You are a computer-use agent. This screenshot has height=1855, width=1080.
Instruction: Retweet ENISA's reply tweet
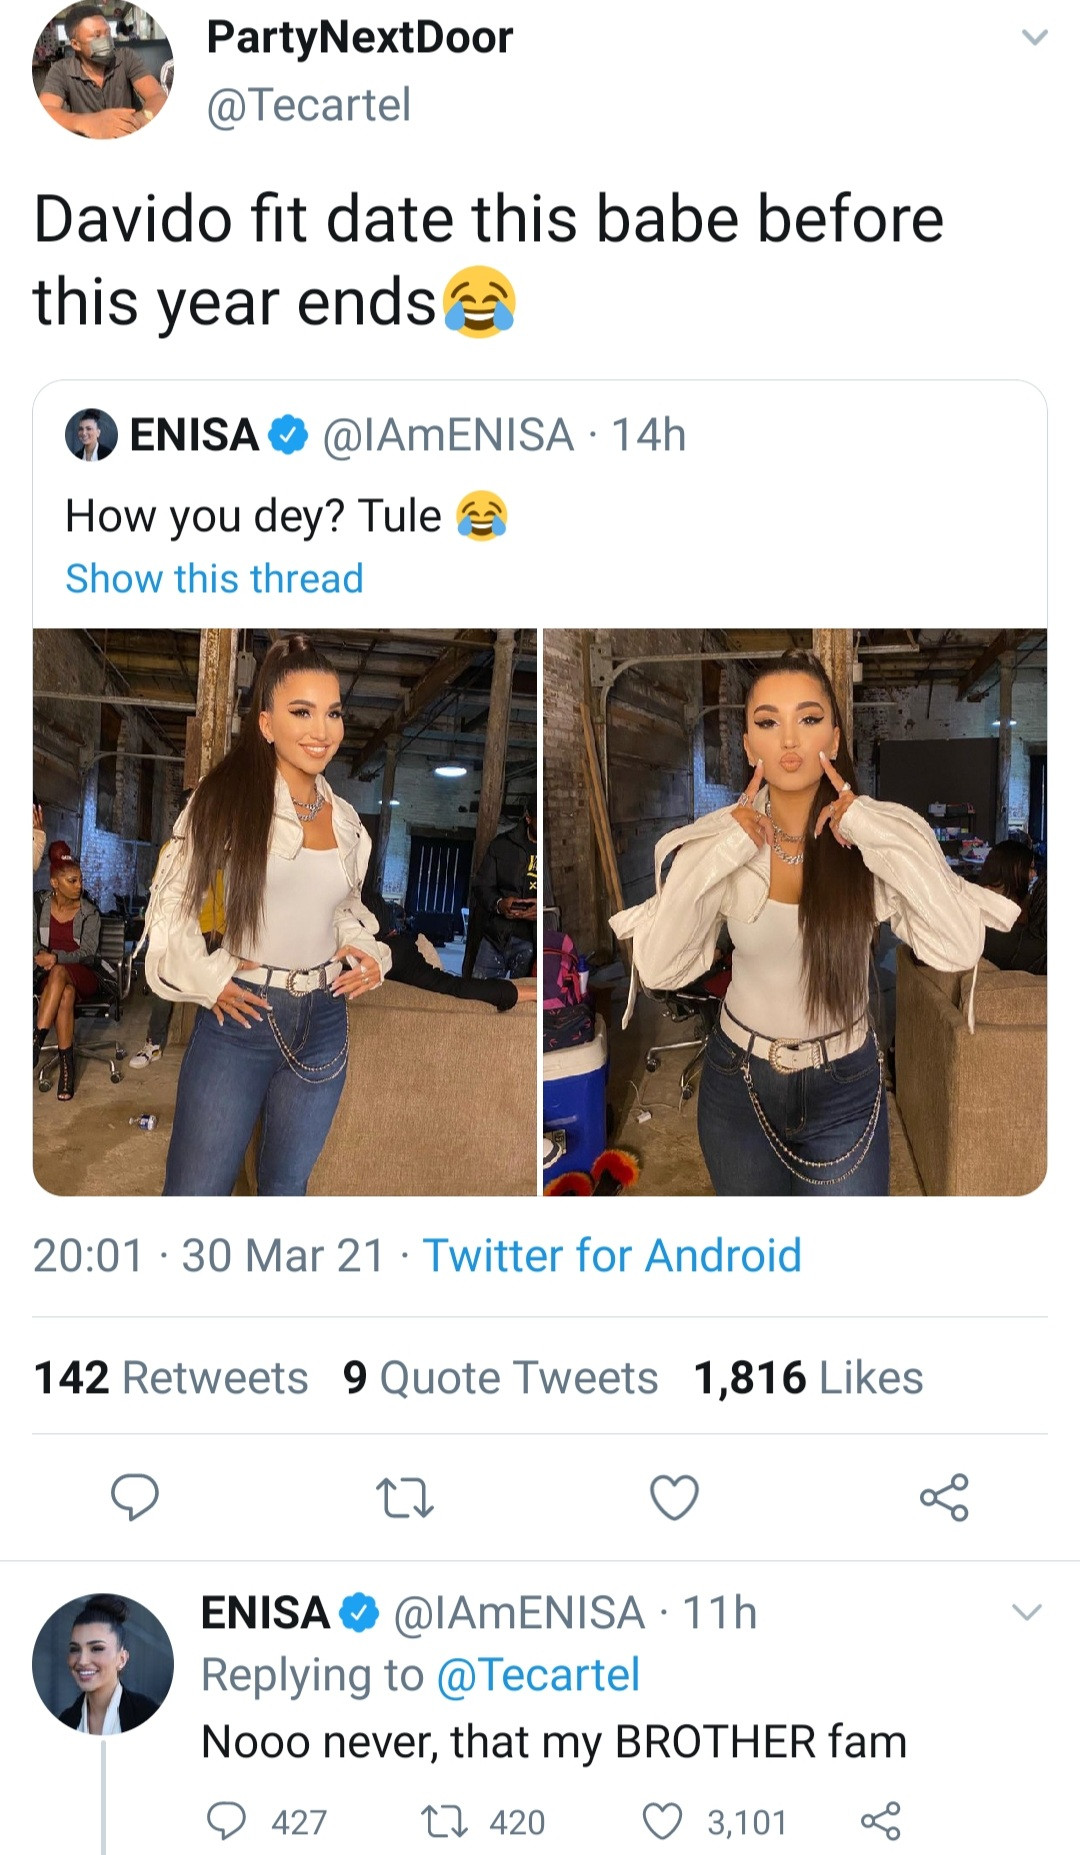pos(442,1821)
